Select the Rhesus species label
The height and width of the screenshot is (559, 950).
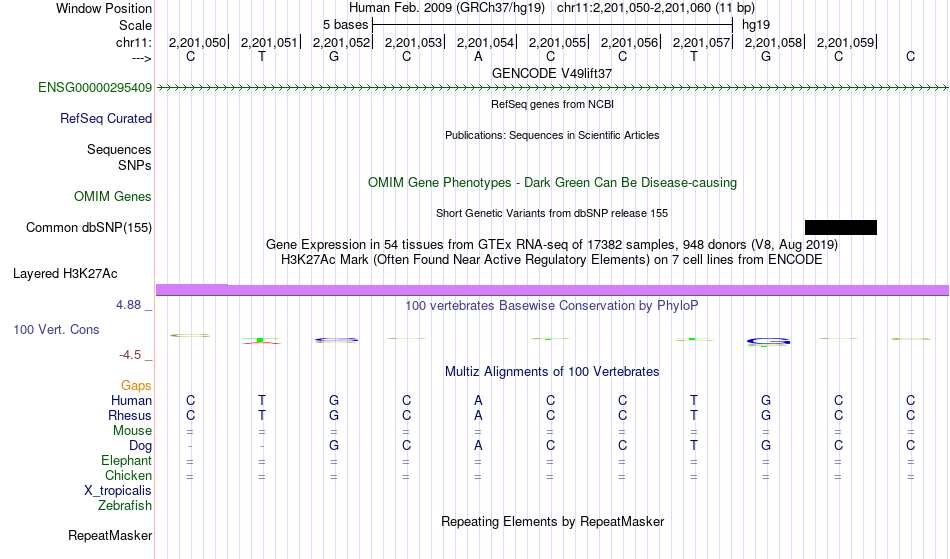point(130,415)
